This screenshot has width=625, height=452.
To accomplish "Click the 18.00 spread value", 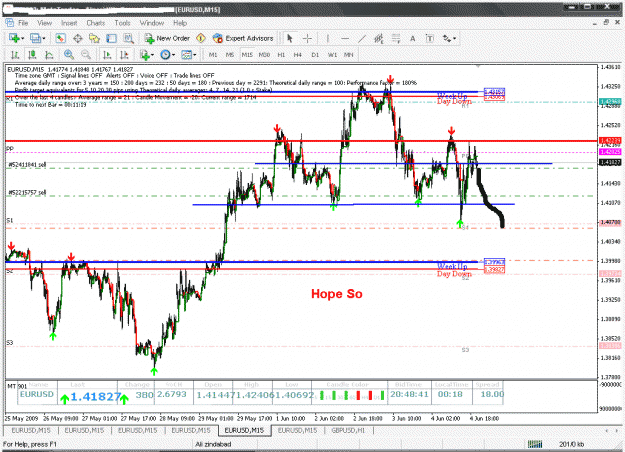I will (492, 394).
